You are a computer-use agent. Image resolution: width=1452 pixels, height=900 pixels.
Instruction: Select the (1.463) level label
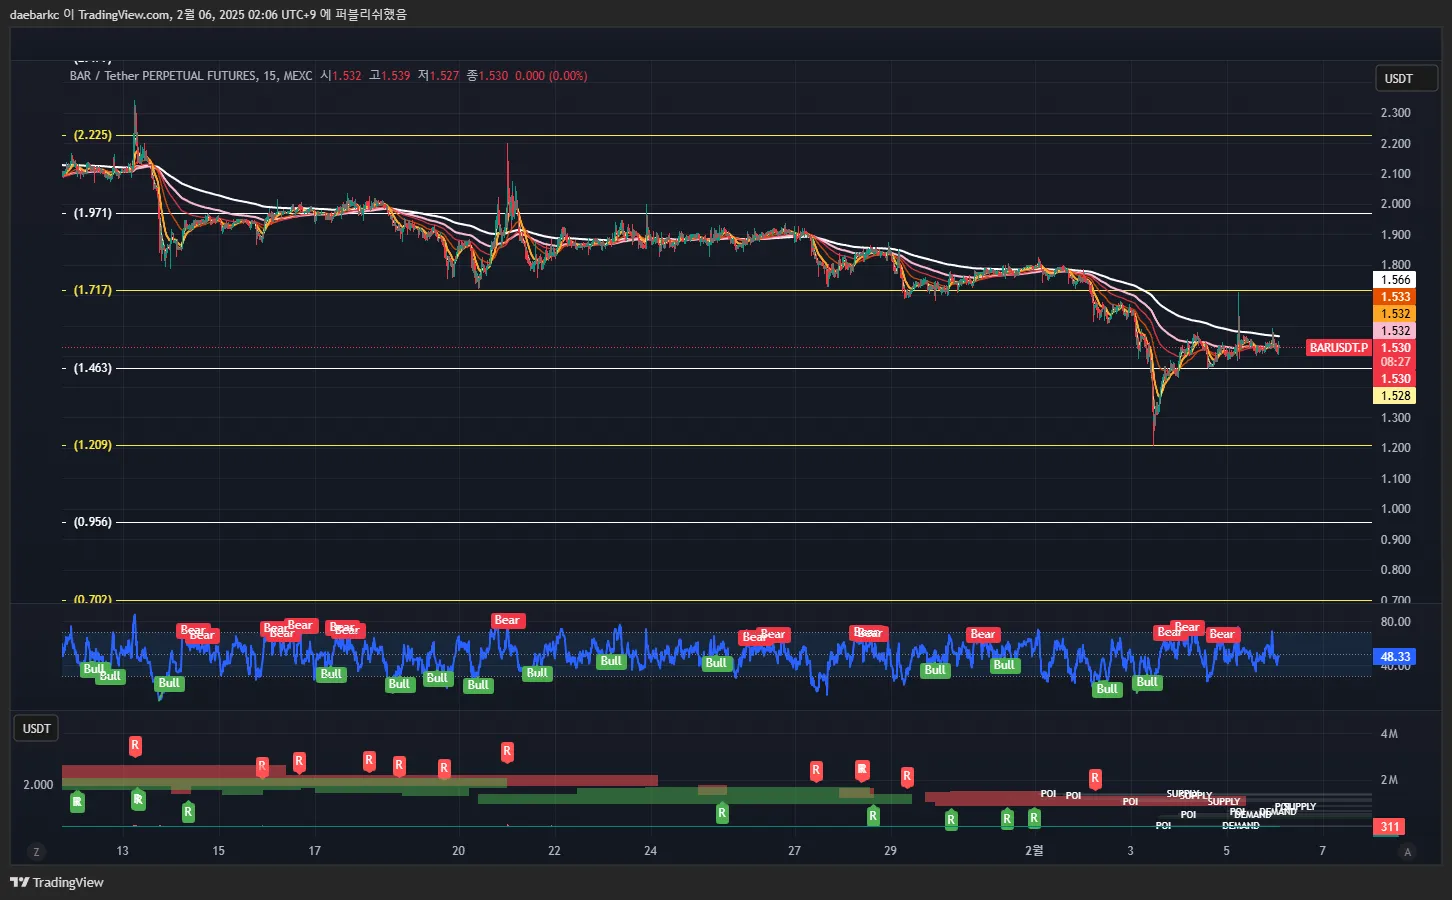tap(93, 368)
